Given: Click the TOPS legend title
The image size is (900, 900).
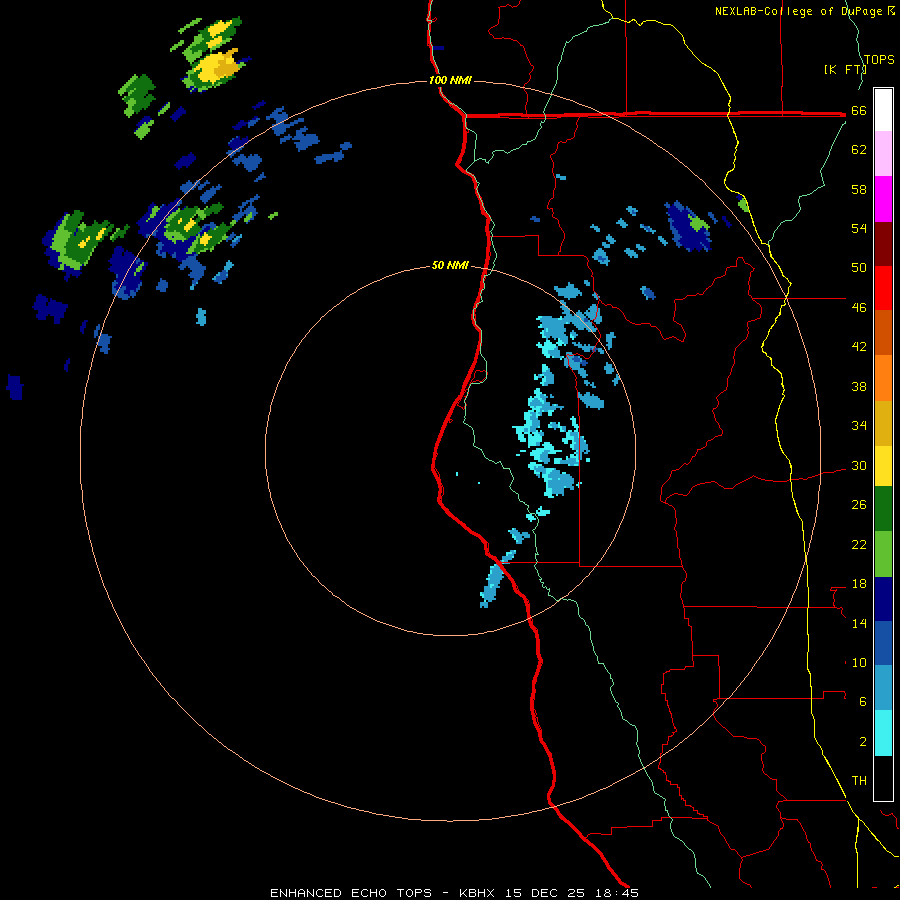Looking at the screenshot, I should [x=879, y=60].
